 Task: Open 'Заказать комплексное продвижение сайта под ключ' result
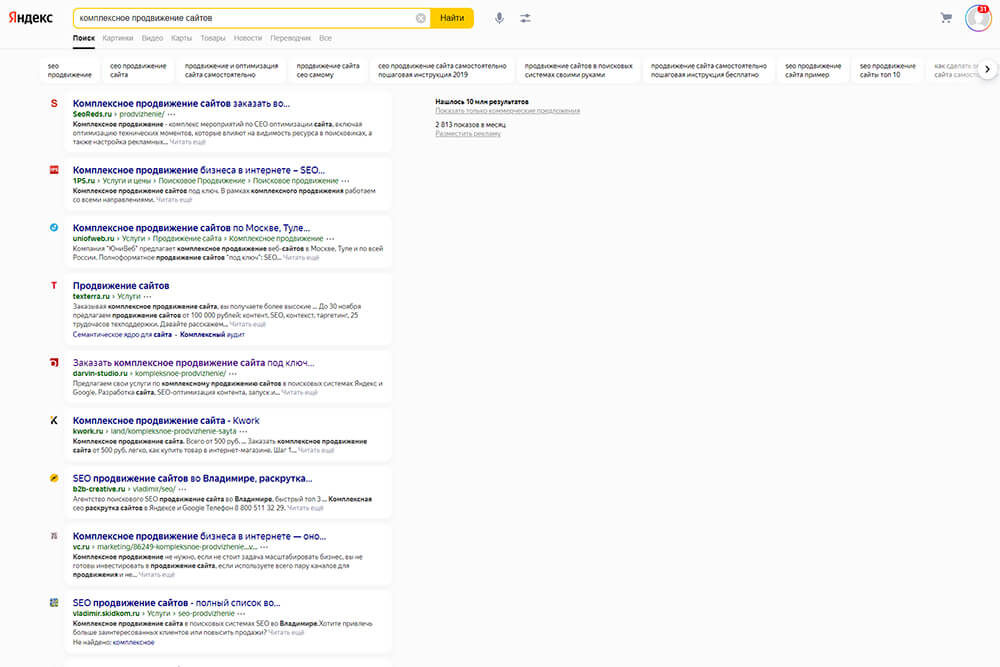tap(193, 363)
